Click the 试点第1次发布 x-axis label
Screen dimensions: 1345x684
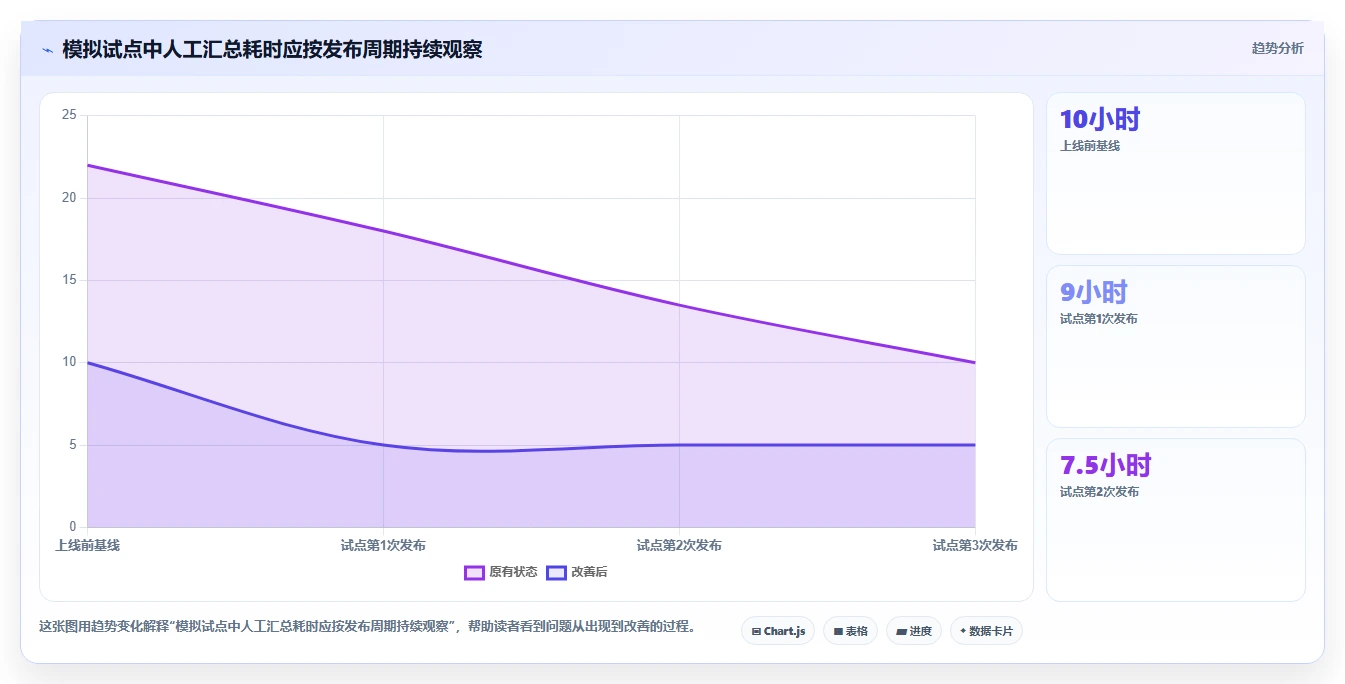[x=383, y=545]
